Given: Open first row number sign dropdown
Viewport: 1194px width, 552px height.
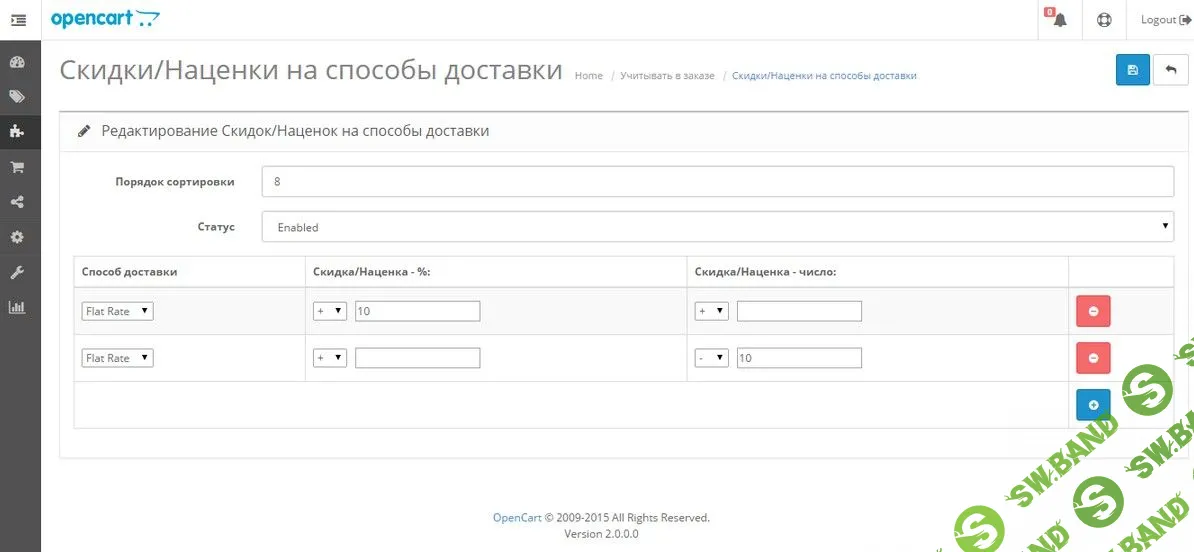Looking at the screenshot, I should (711, 311).
